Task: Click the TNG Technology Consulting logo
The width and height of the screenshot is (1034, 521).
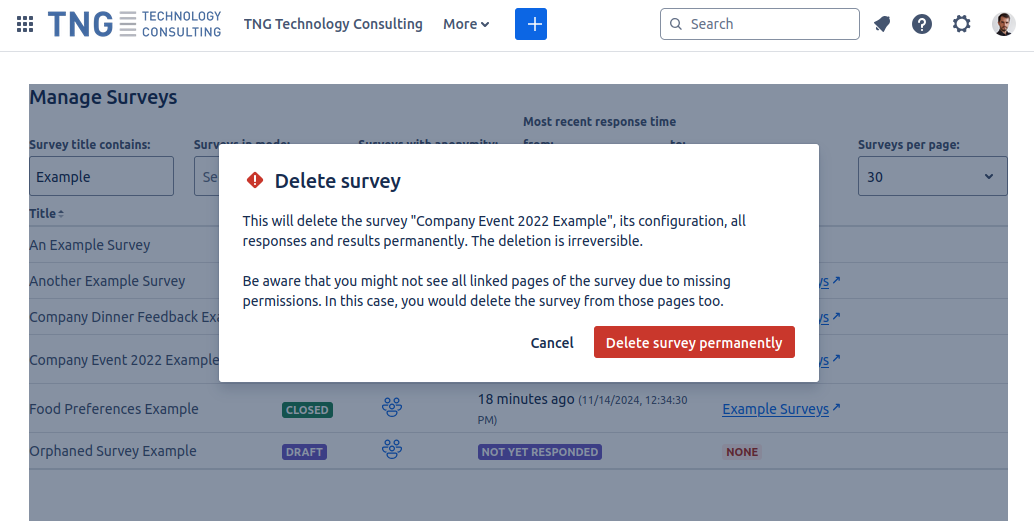Action: coord(135,24)
